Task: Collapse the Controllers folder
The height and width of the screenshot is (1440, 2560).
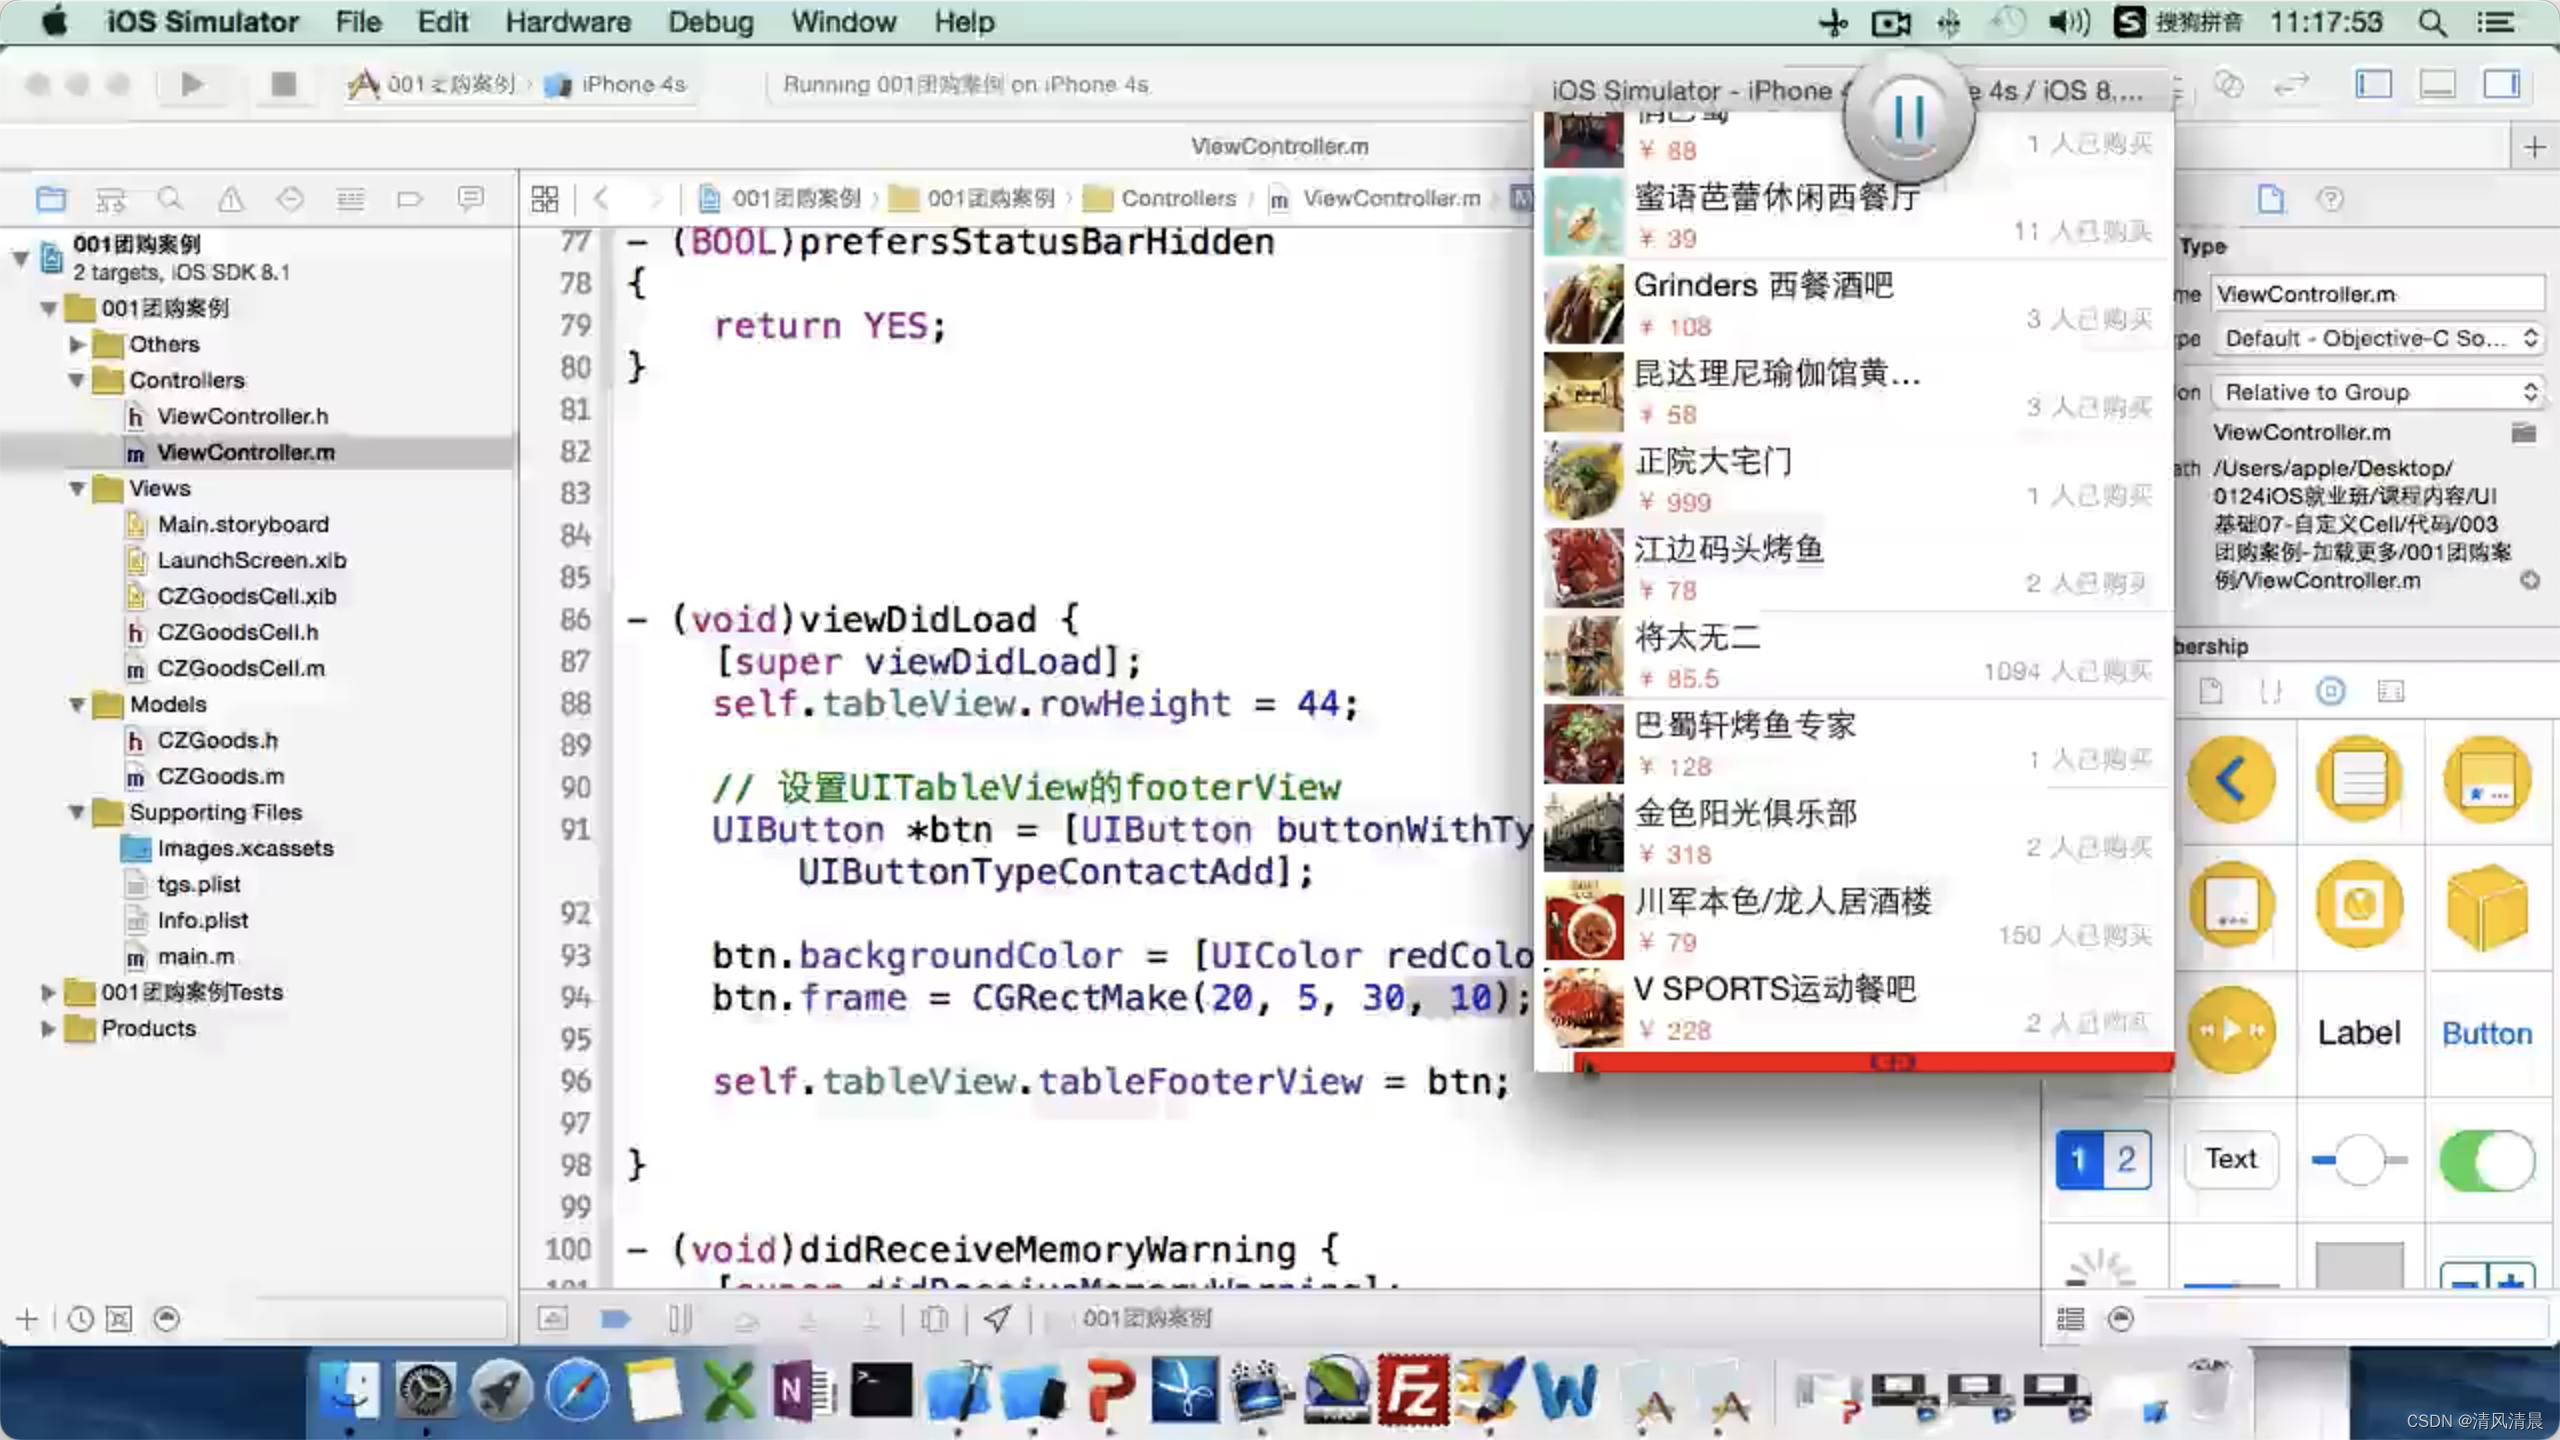Action: pos(77,380)
